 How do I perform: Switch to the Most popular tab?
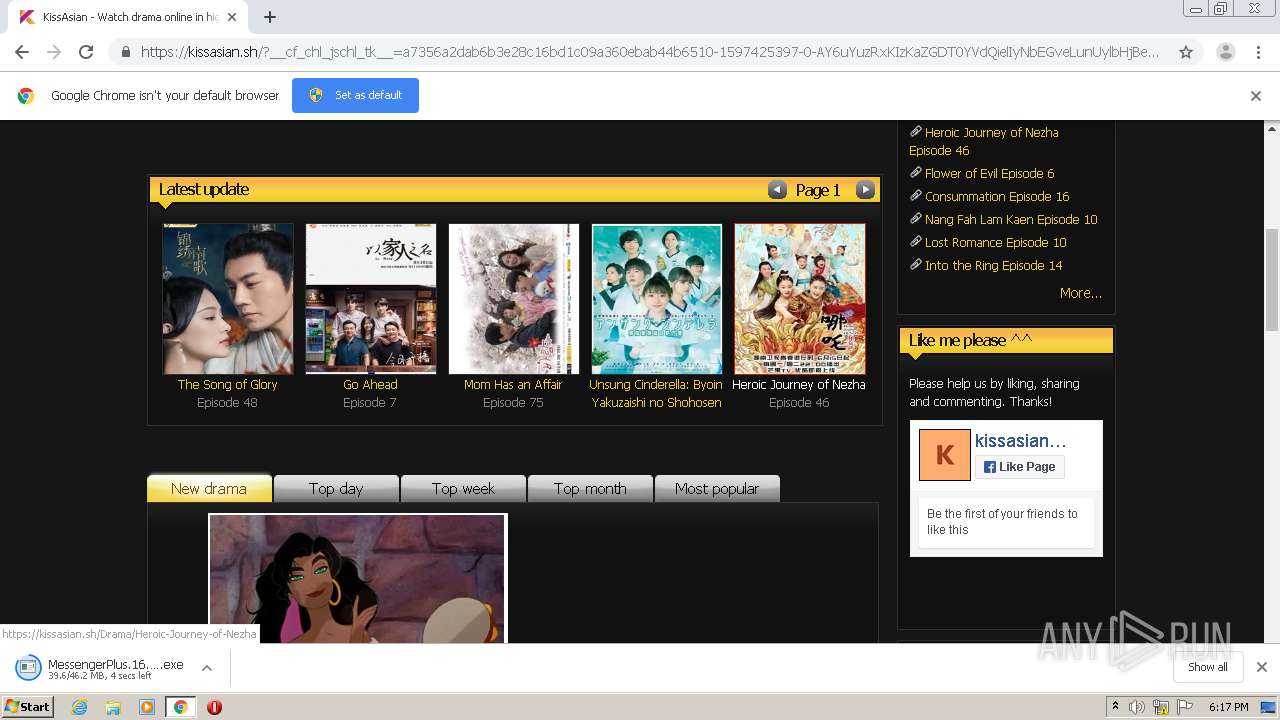[x=717, y=488]
